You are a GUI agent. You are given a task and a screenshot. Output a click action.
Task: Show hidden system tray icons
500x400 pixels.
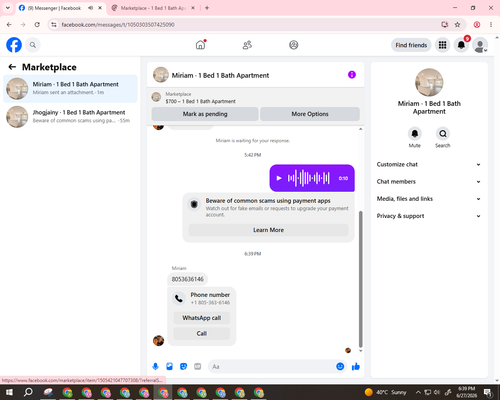tap(418, 392)
